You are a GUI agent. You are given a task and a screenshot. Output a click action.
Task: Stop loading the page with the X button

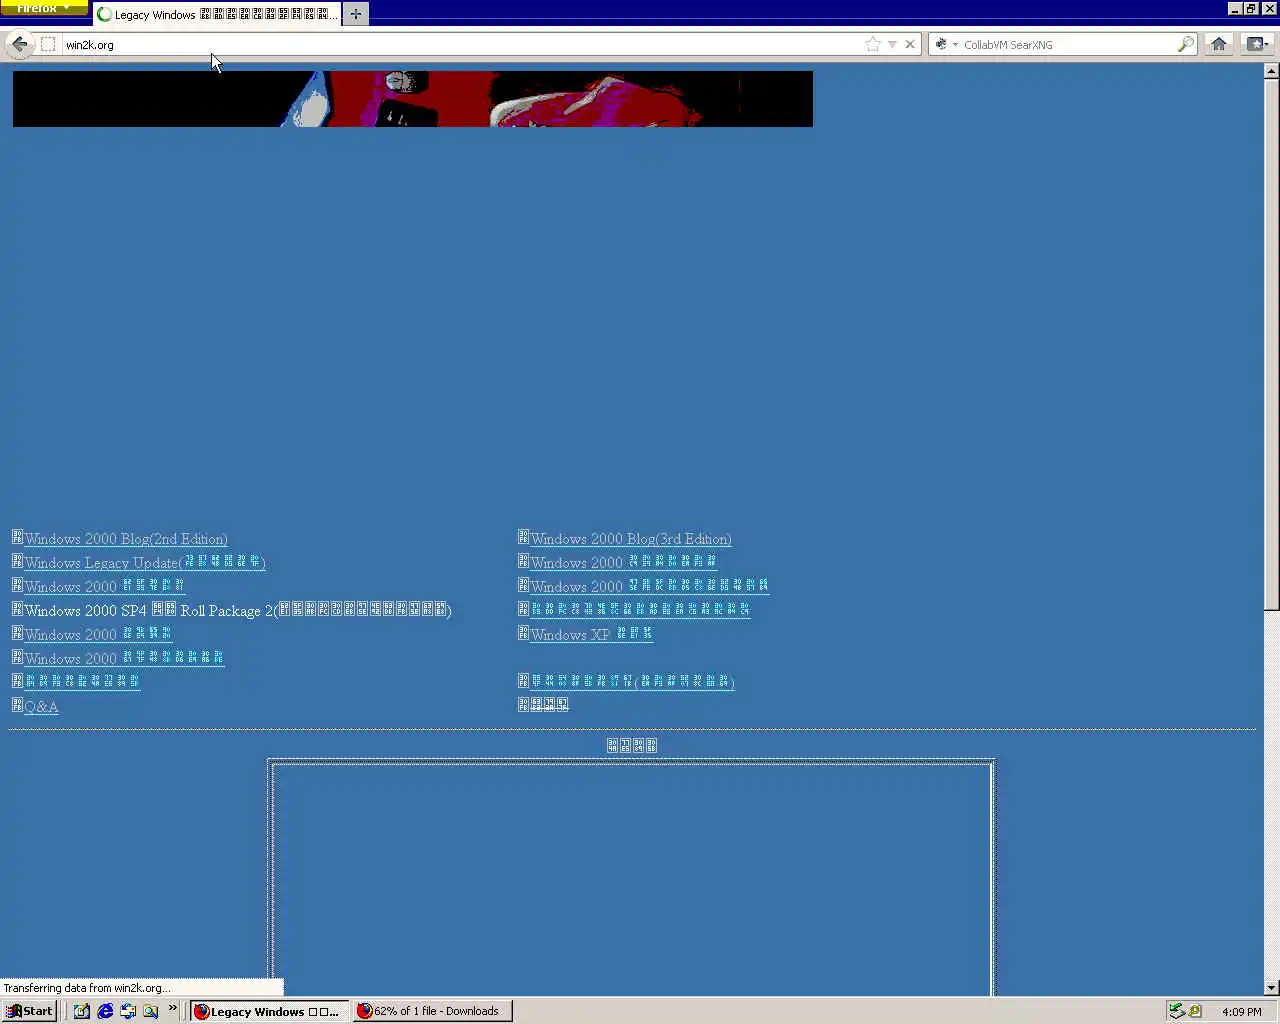click(910, 44)
